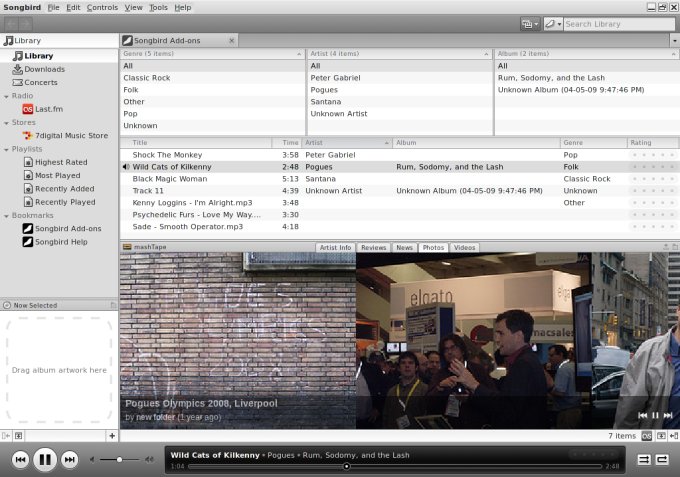Close the Songbird Add-ons tab

pyautogui.click(x=232, y=41)
